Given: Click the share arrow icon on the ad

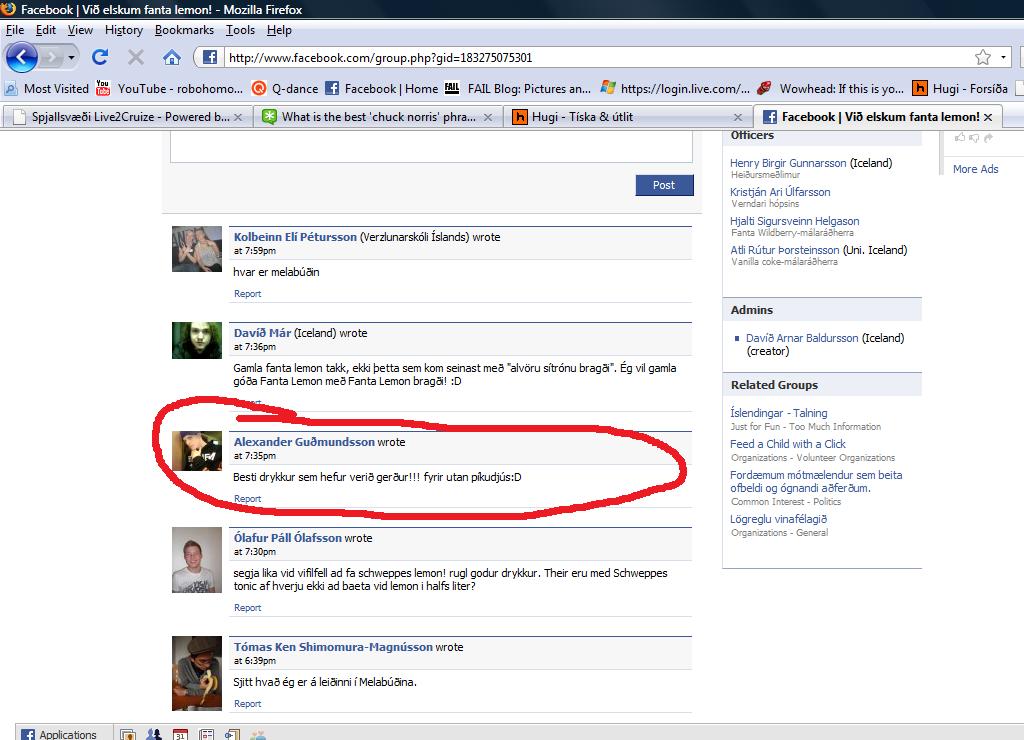Looking at the screenshot, I should pyautogui.click(x=988, y=137).
